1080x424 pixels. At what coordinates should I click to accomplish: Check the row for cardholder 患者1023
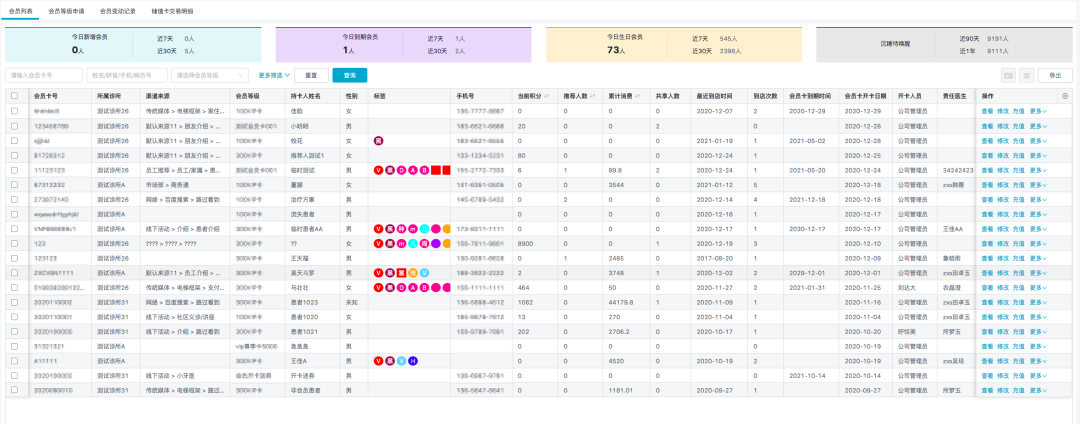click(15, 302)
